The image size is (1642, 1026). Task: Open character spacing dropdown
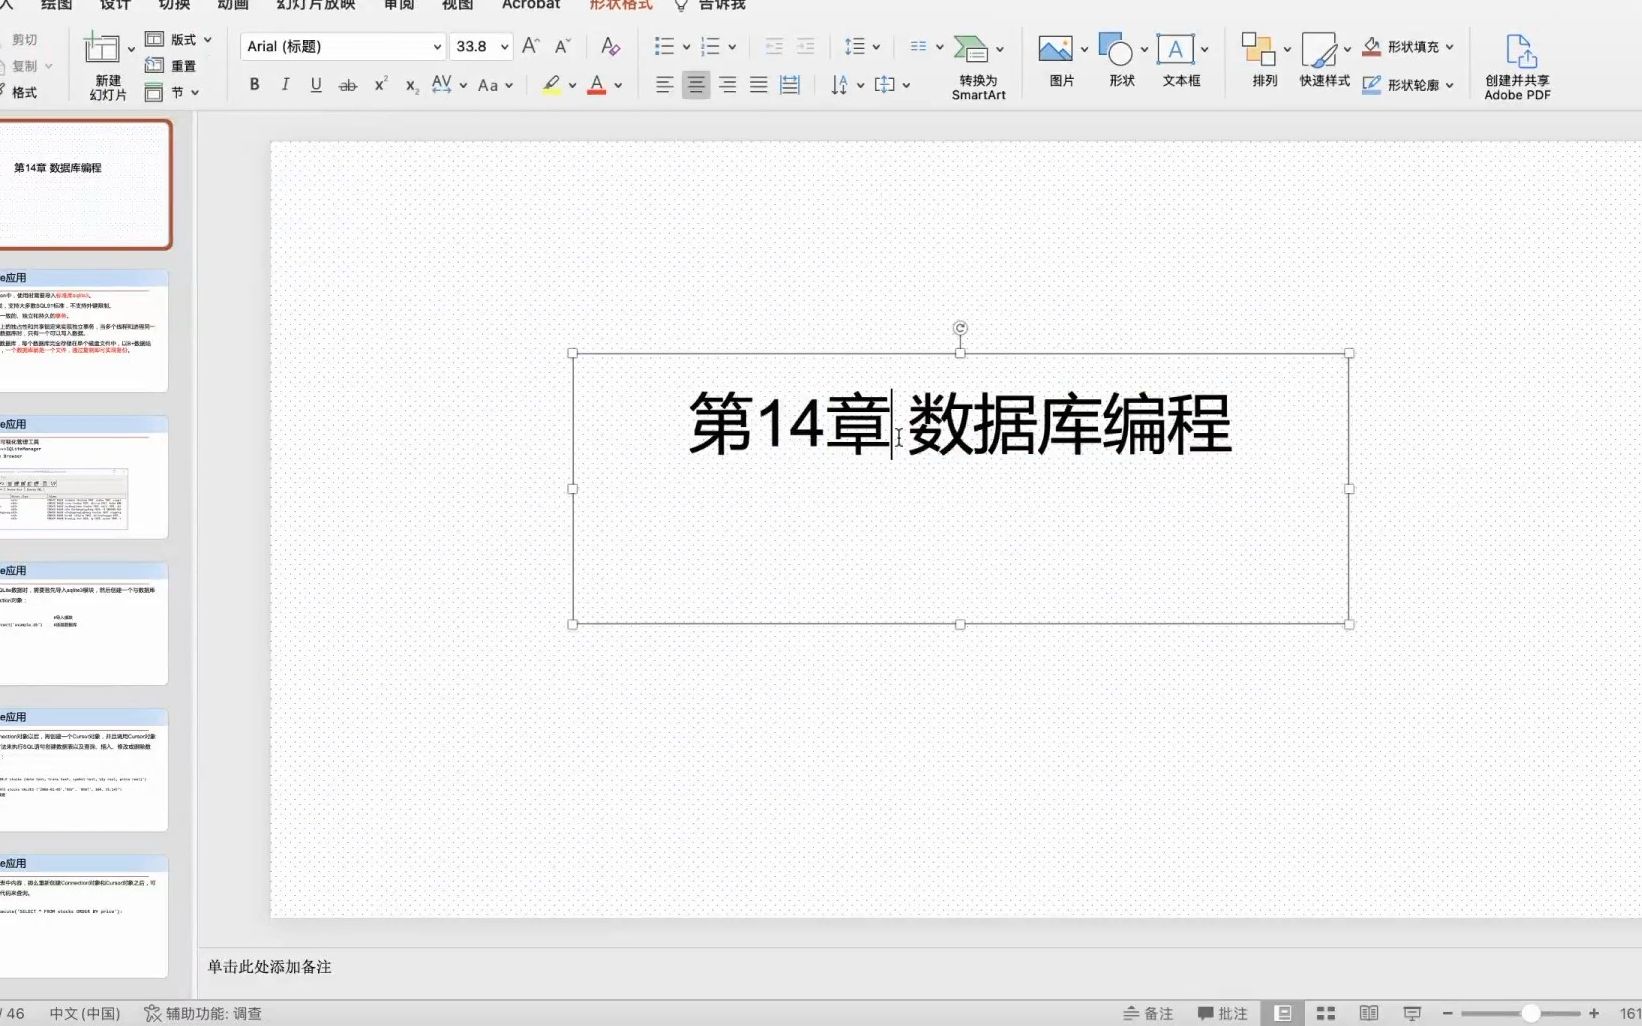point(449,85)
